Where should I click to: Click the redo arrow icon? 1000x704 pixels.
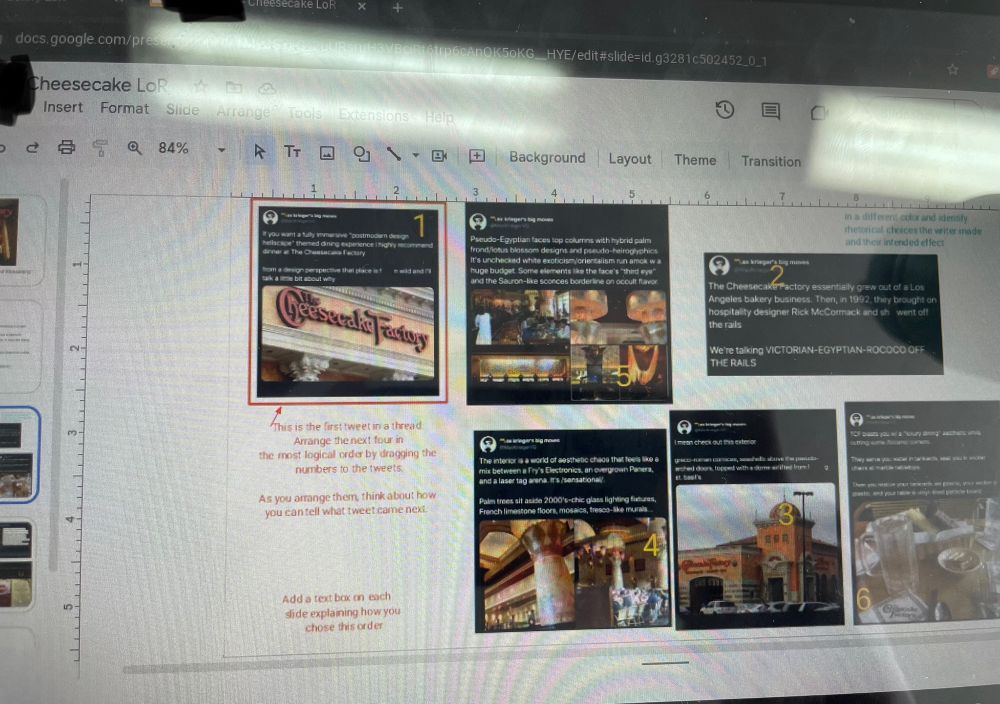(32, 148)
